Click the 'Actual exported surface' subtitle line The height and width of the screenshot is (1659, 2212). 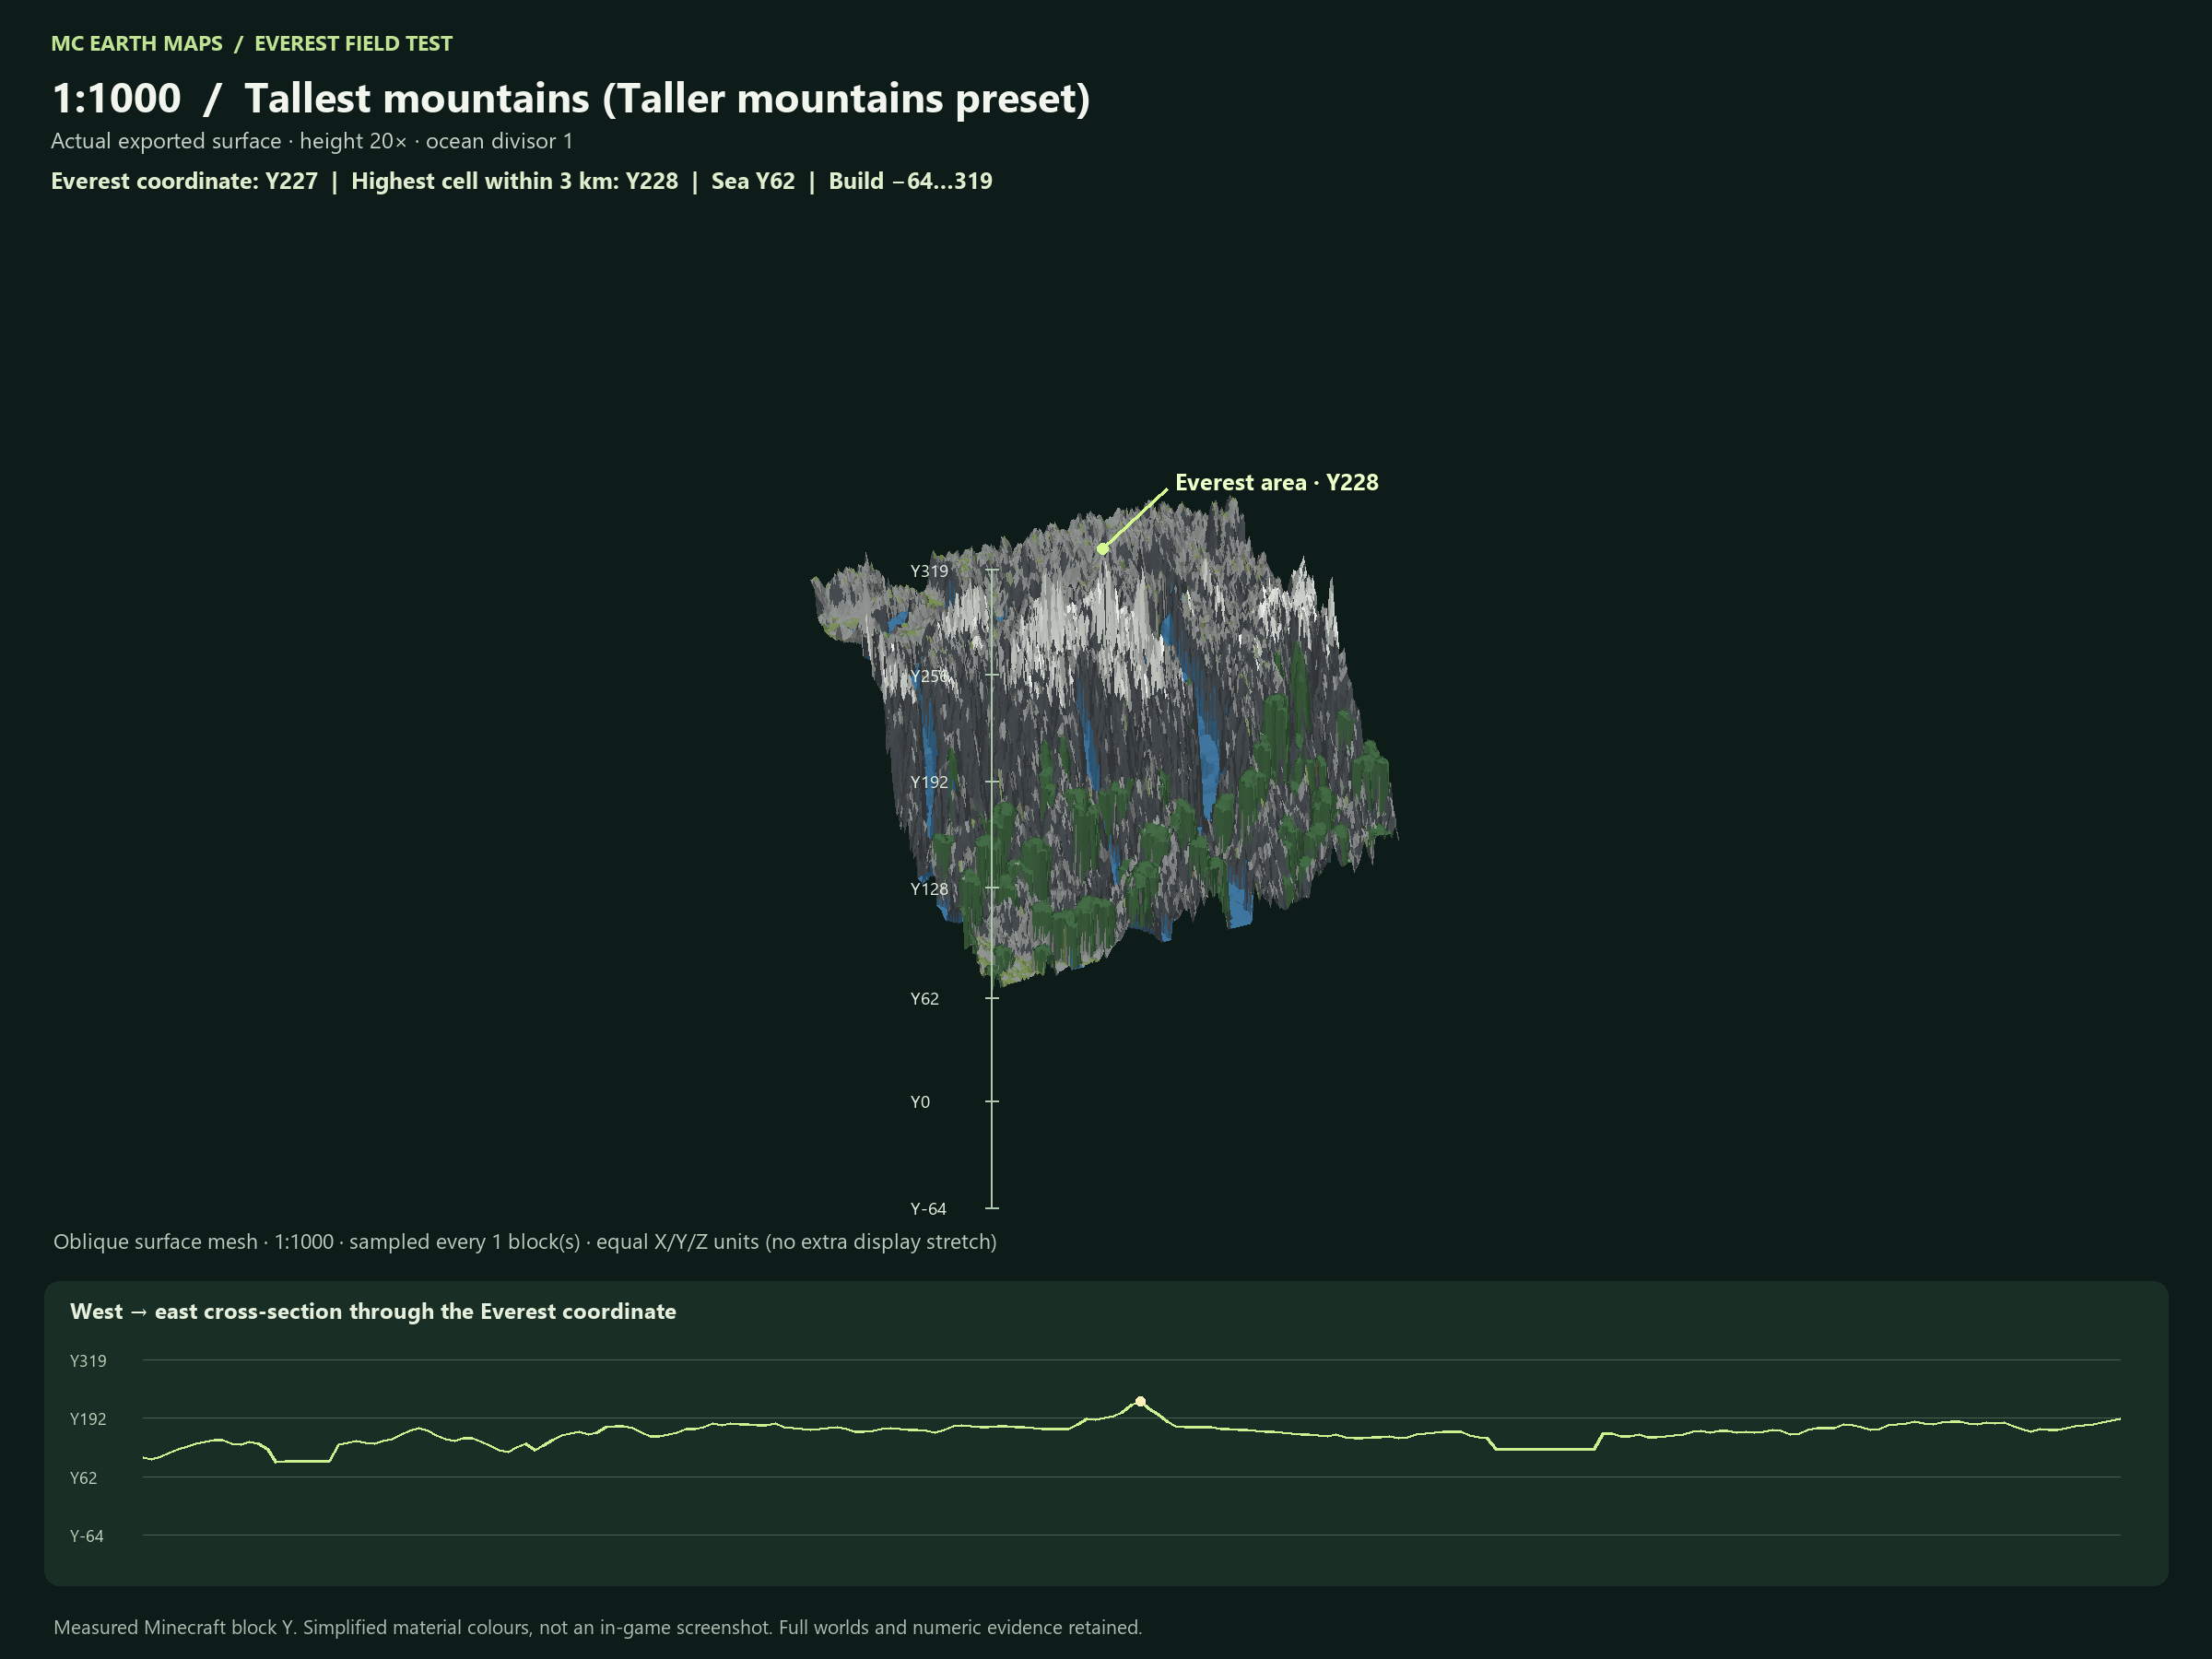[312, 141]
